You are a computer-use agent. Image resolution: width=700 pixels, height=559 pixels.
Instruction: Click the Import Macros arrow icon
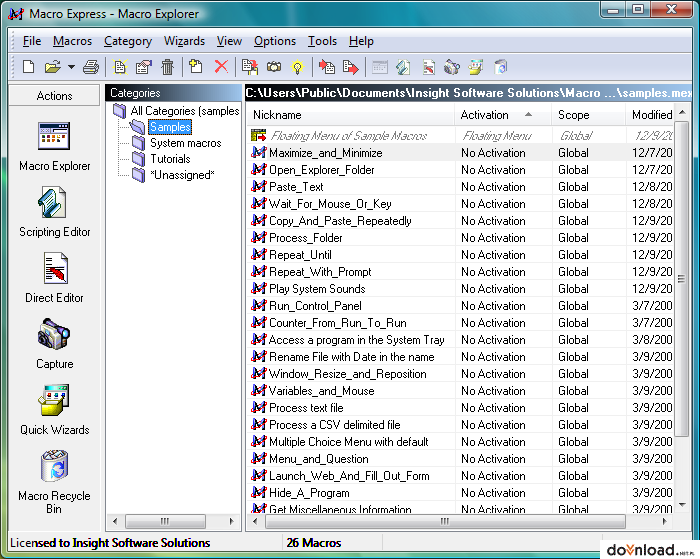(x=327, y=67)
